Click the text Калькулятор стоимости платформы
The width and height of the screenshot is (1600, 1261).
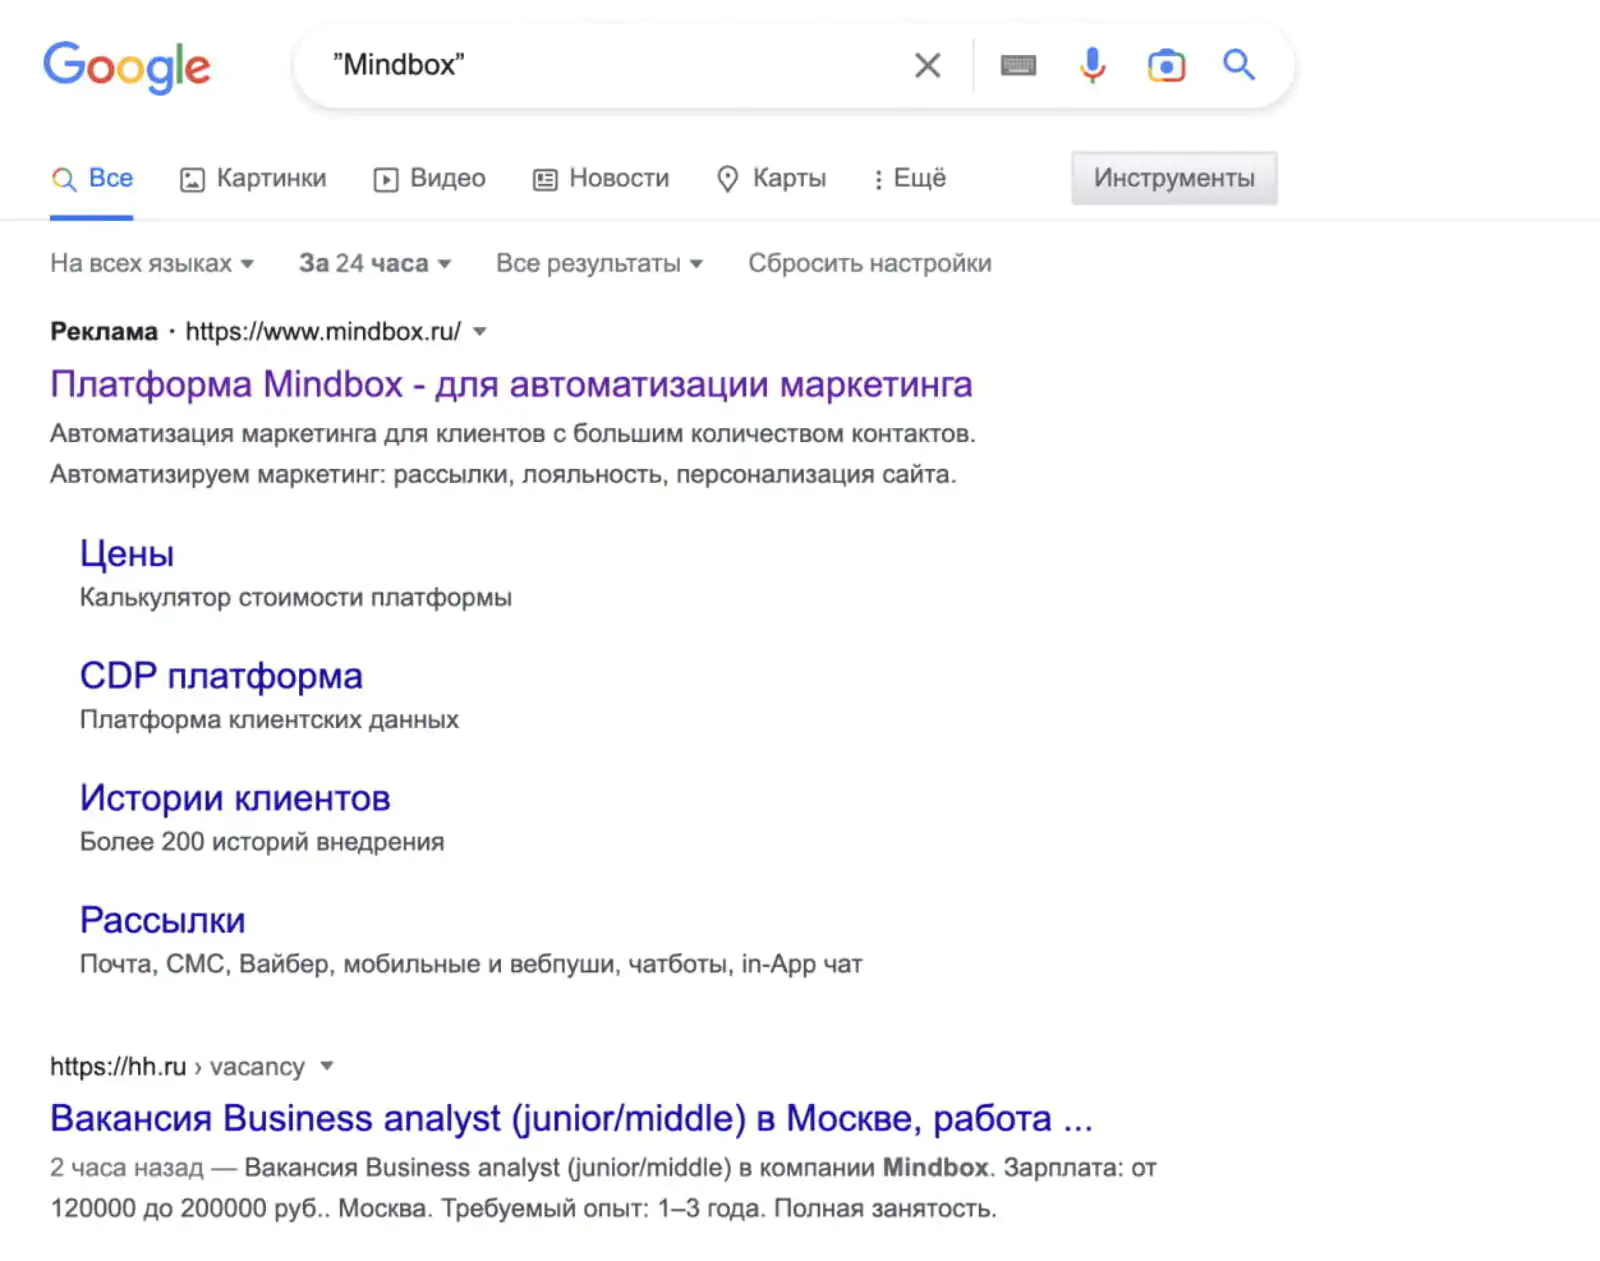(296, 598)
